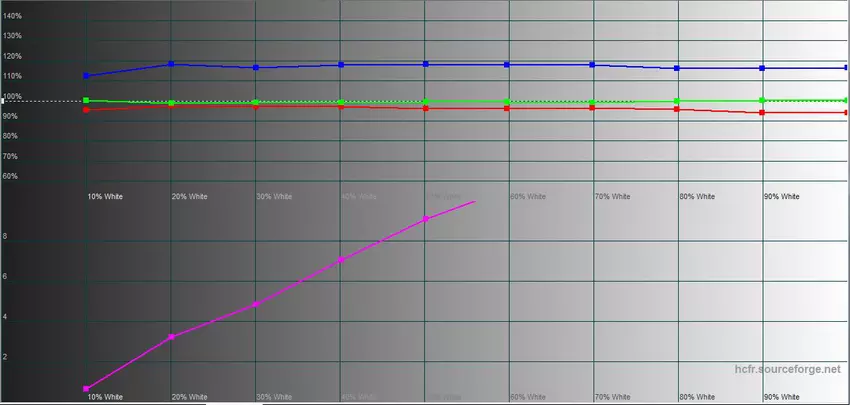Screen dimensions: 850x405
Task: Select the blue data marker at 10% White
Action: point(87,76)
